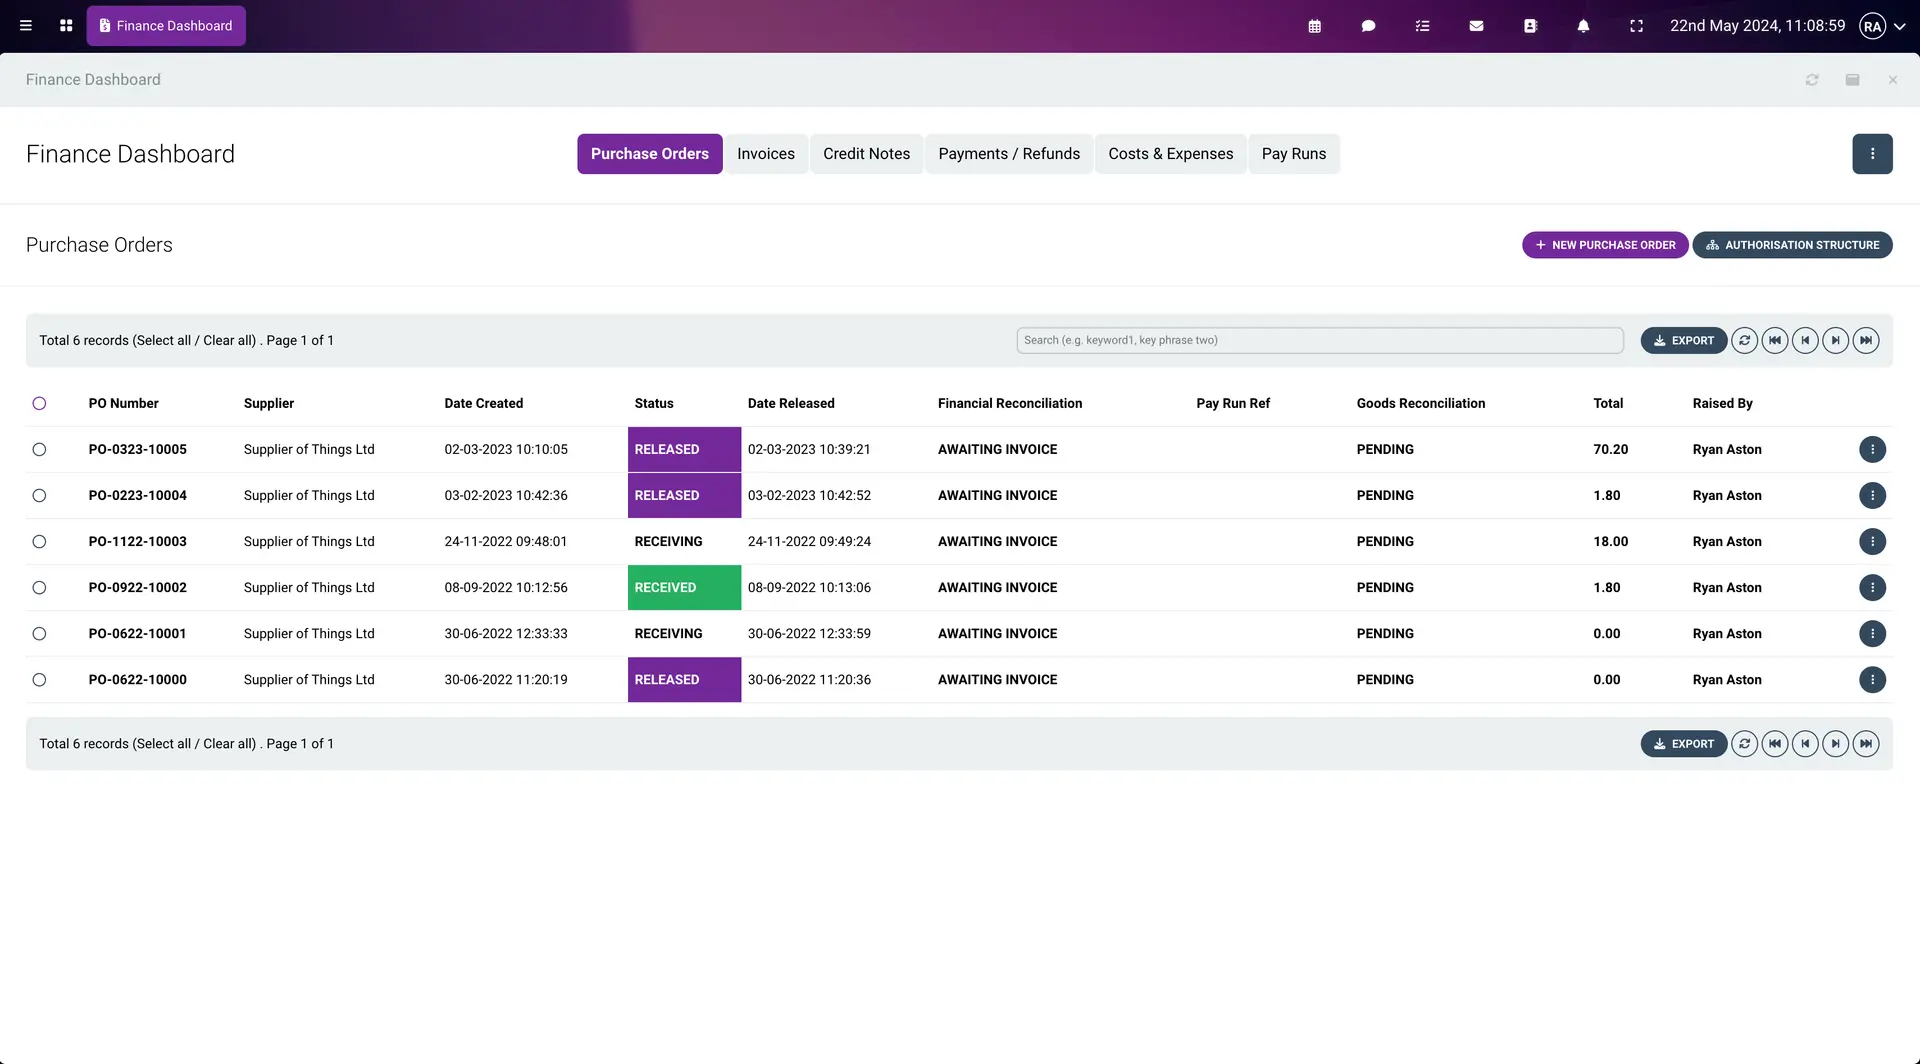
Task: Refresh the table using top refresh icon
Action: (x=1744, y=340)
